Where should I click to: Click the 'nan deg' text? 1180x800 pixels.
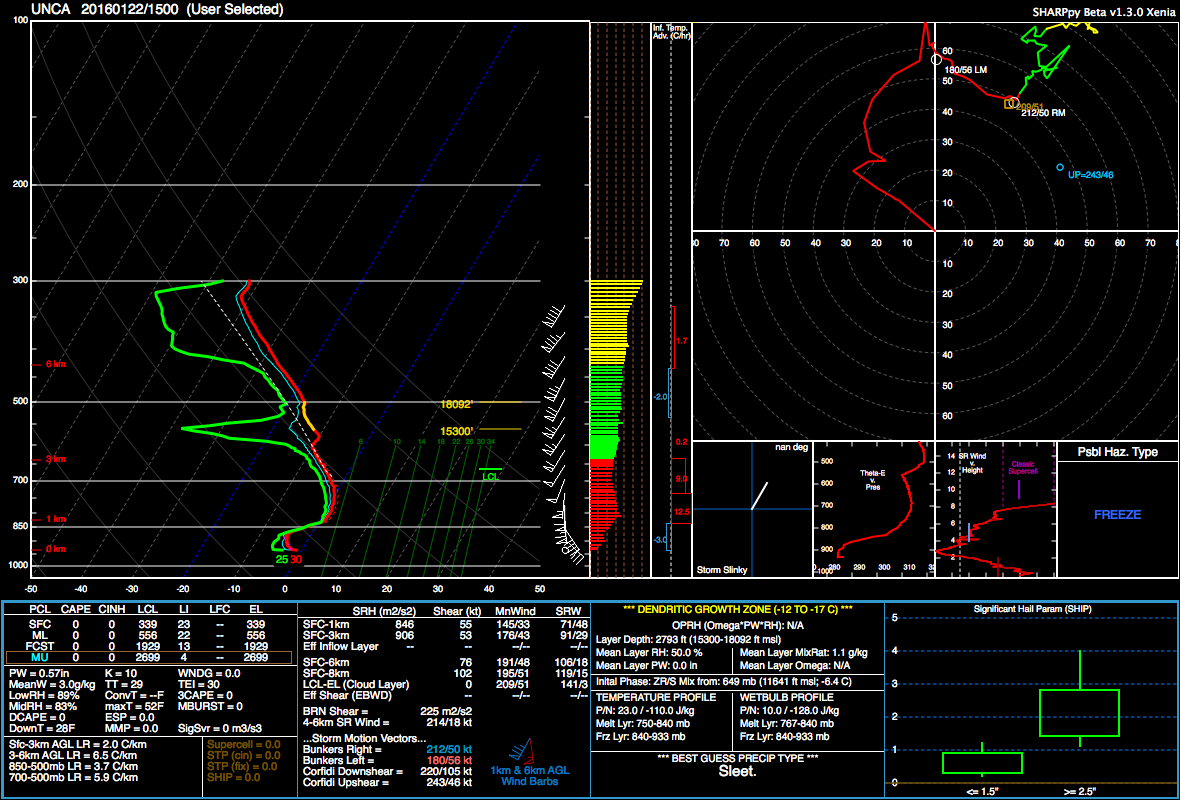point(792,448)
